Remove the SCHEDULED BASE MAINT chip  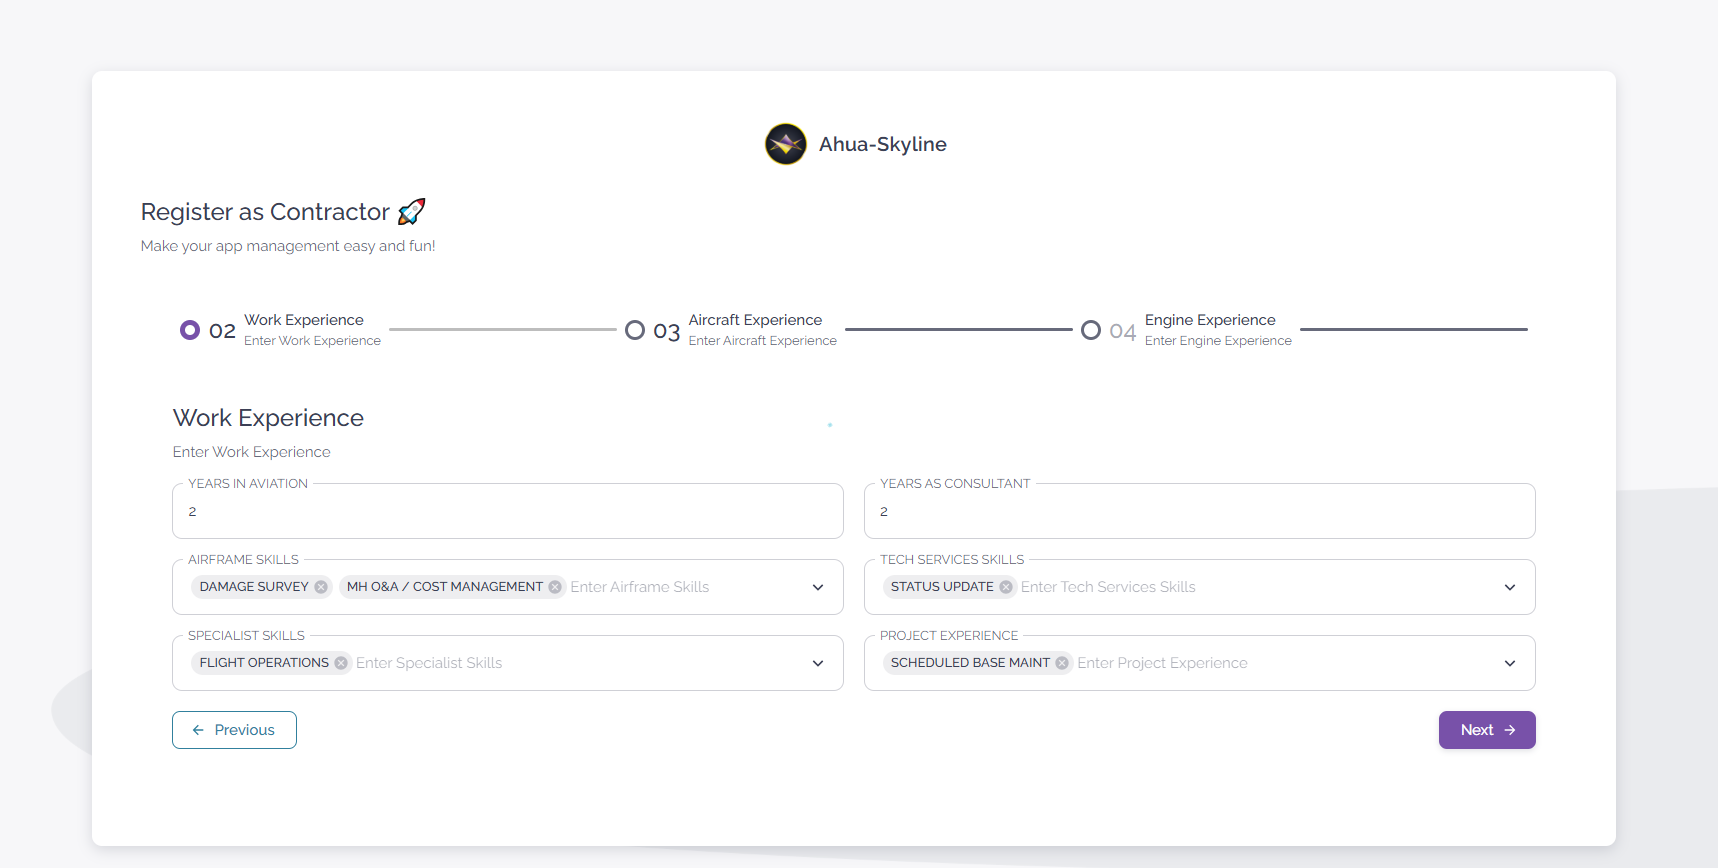click(1062, 663)
